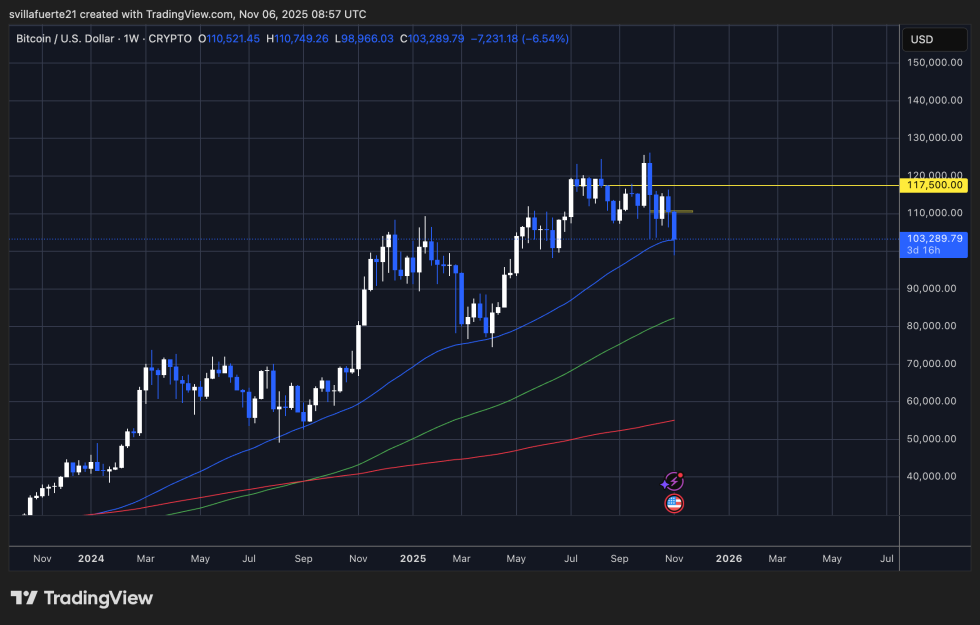Screen dimensions: 980x625
Task: Select the 2025 year label on the axis
Action: click(412, 559)
